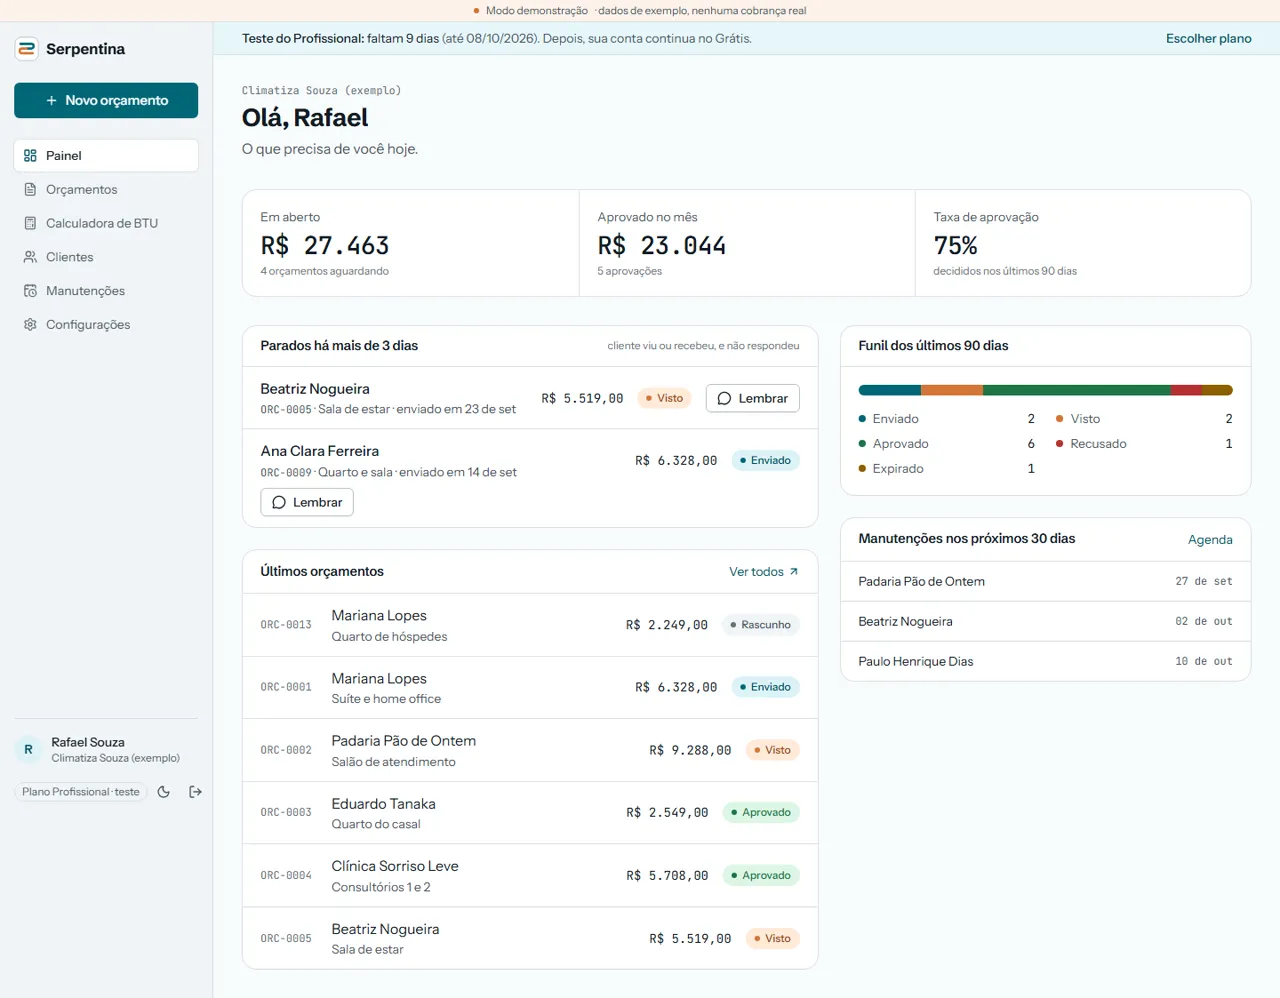Open quote ORC-0013 Mariana Lopes row

click(530, 625)
